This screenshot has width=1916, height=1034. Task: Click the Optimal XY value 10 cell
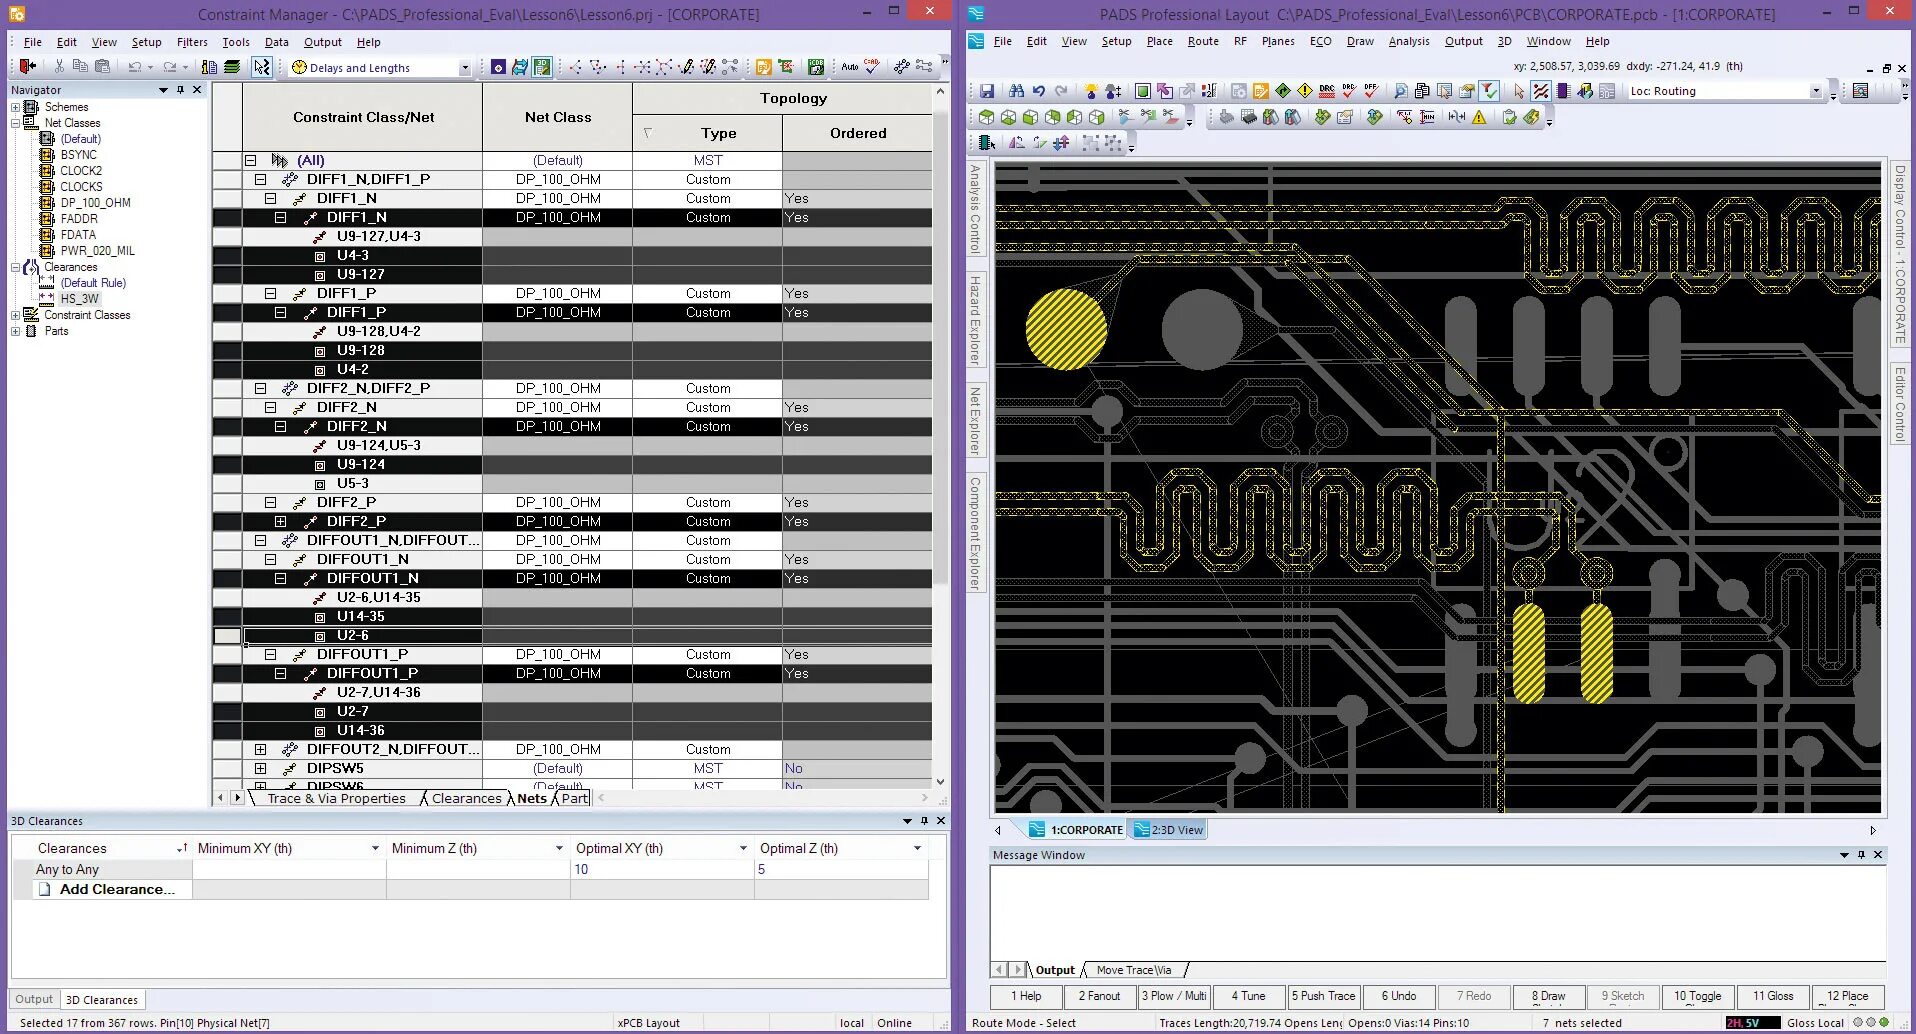click(662, 870)
